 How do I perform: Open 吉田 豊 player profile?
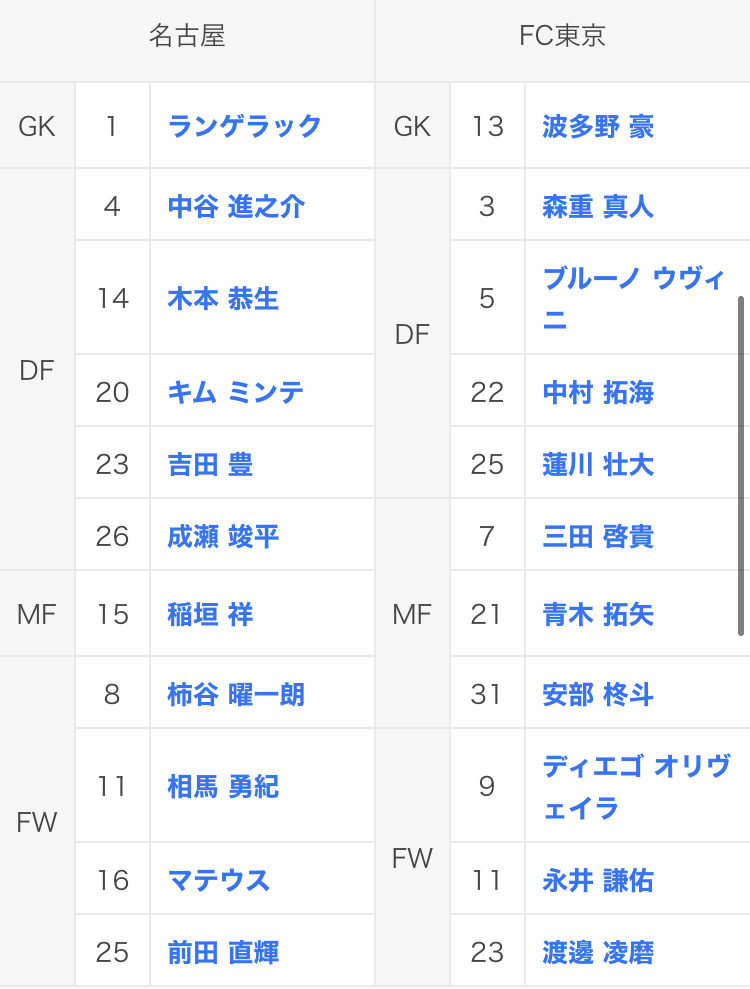tap(210, 464)
